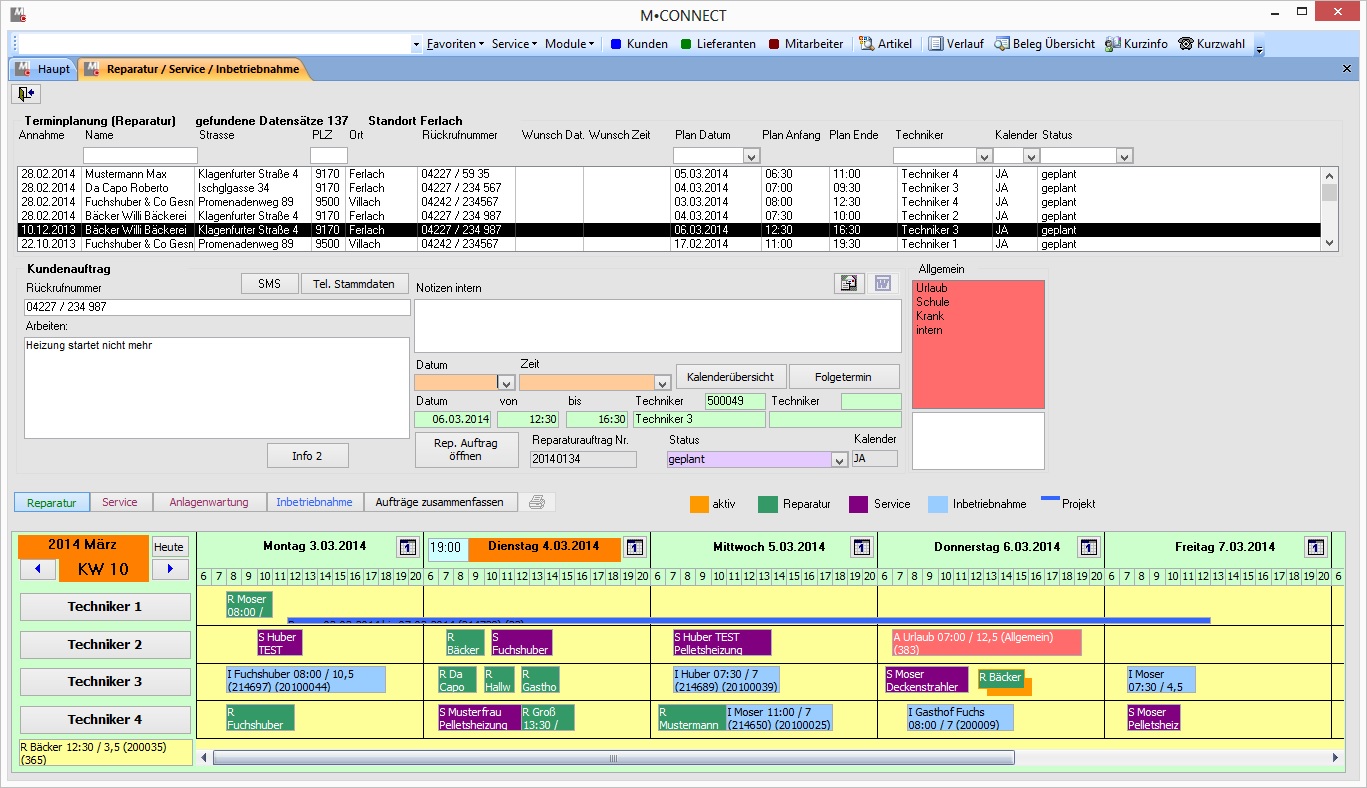Click the printer icon beside Aufträge zusammenfassen
1367x788 pixels.
(537, 502)
